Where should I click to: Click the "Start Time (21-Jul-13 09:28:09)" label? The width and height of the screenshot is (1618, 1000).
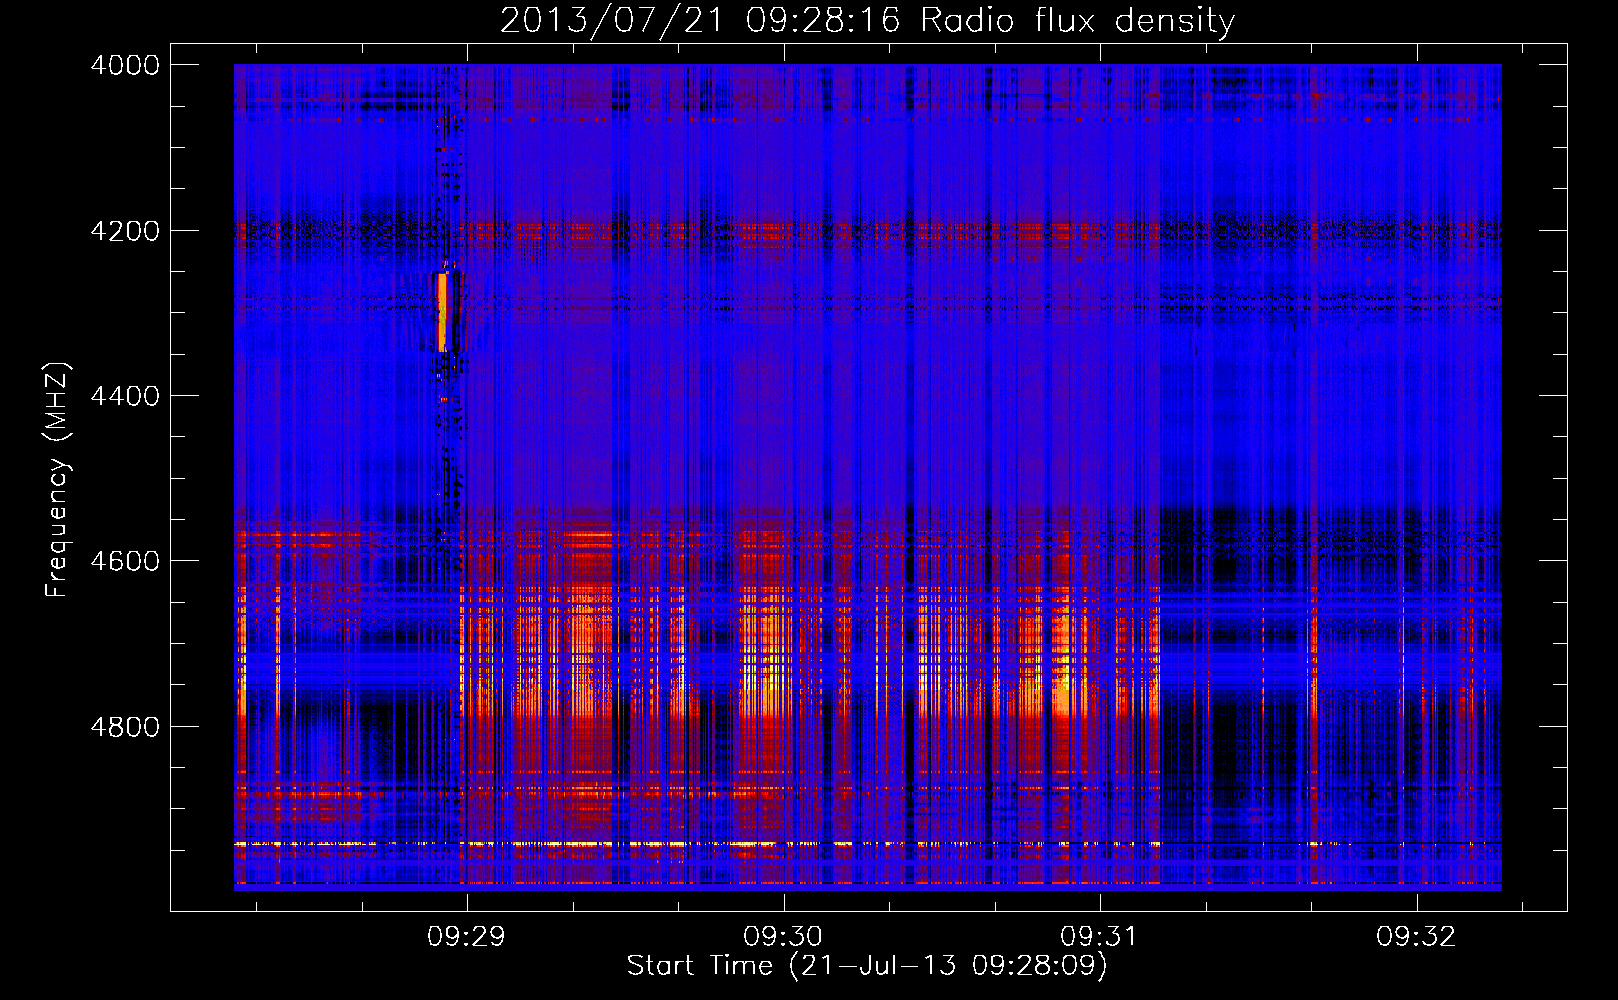(867, 966)
